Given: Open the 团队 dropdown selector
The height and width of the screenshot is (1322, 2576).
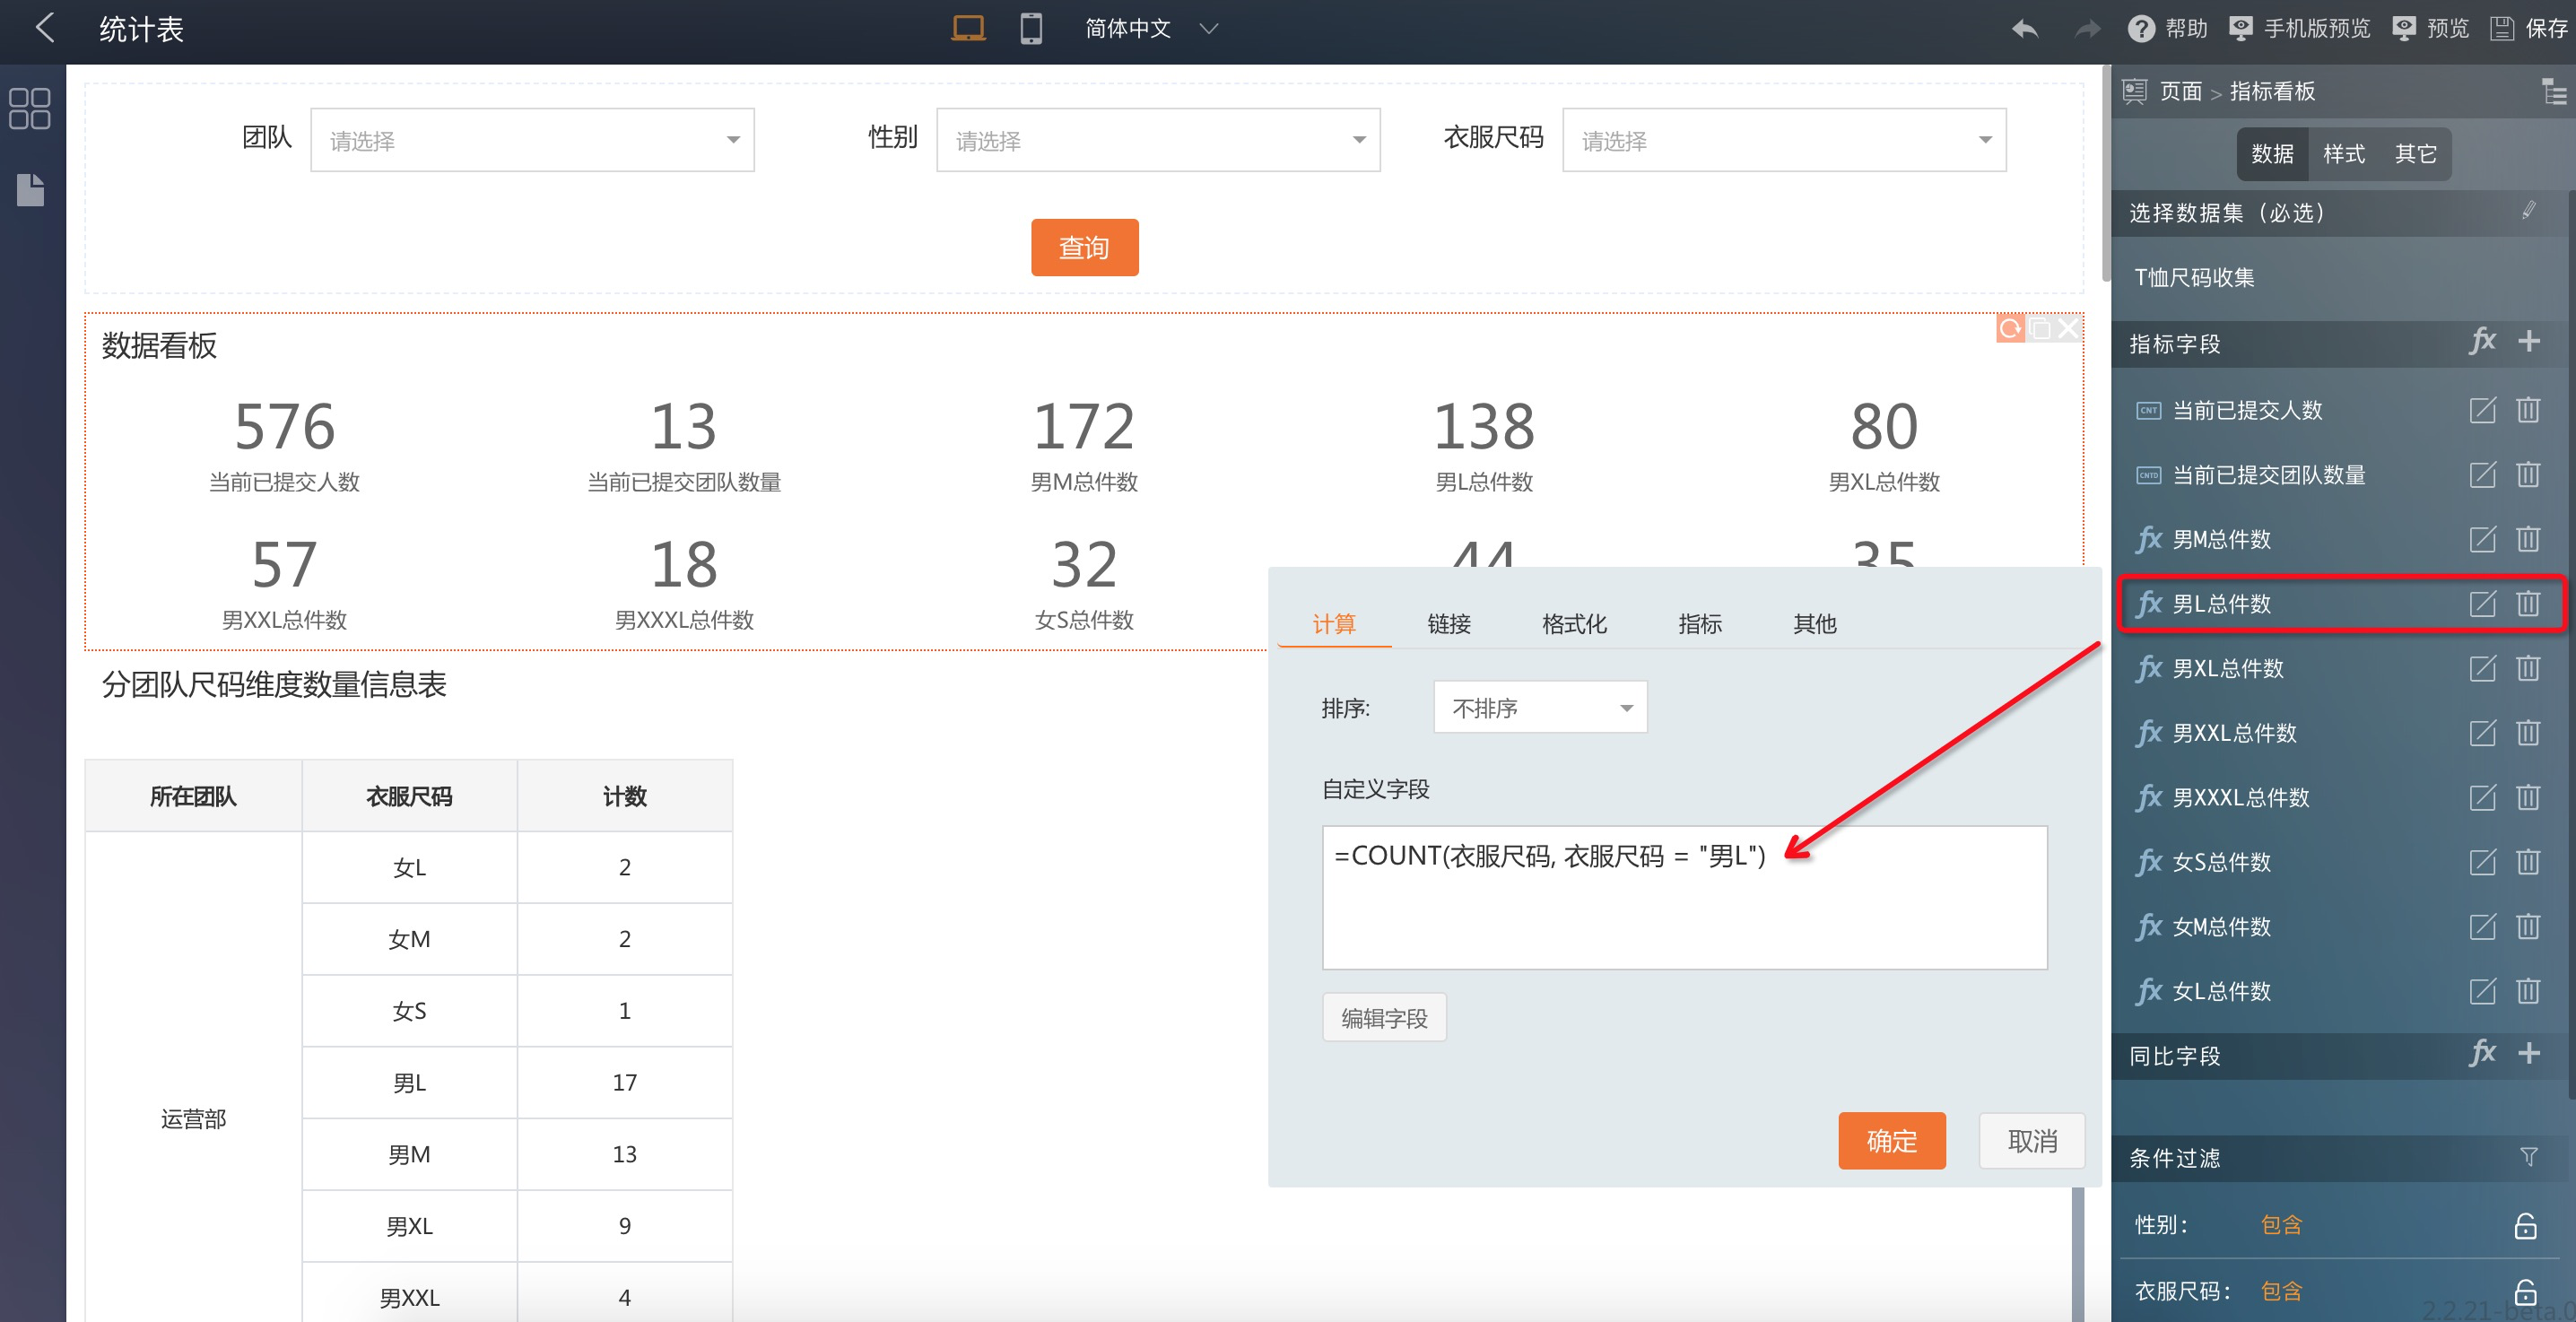Looking at the screenshot, I should click(x=532, y=140).
